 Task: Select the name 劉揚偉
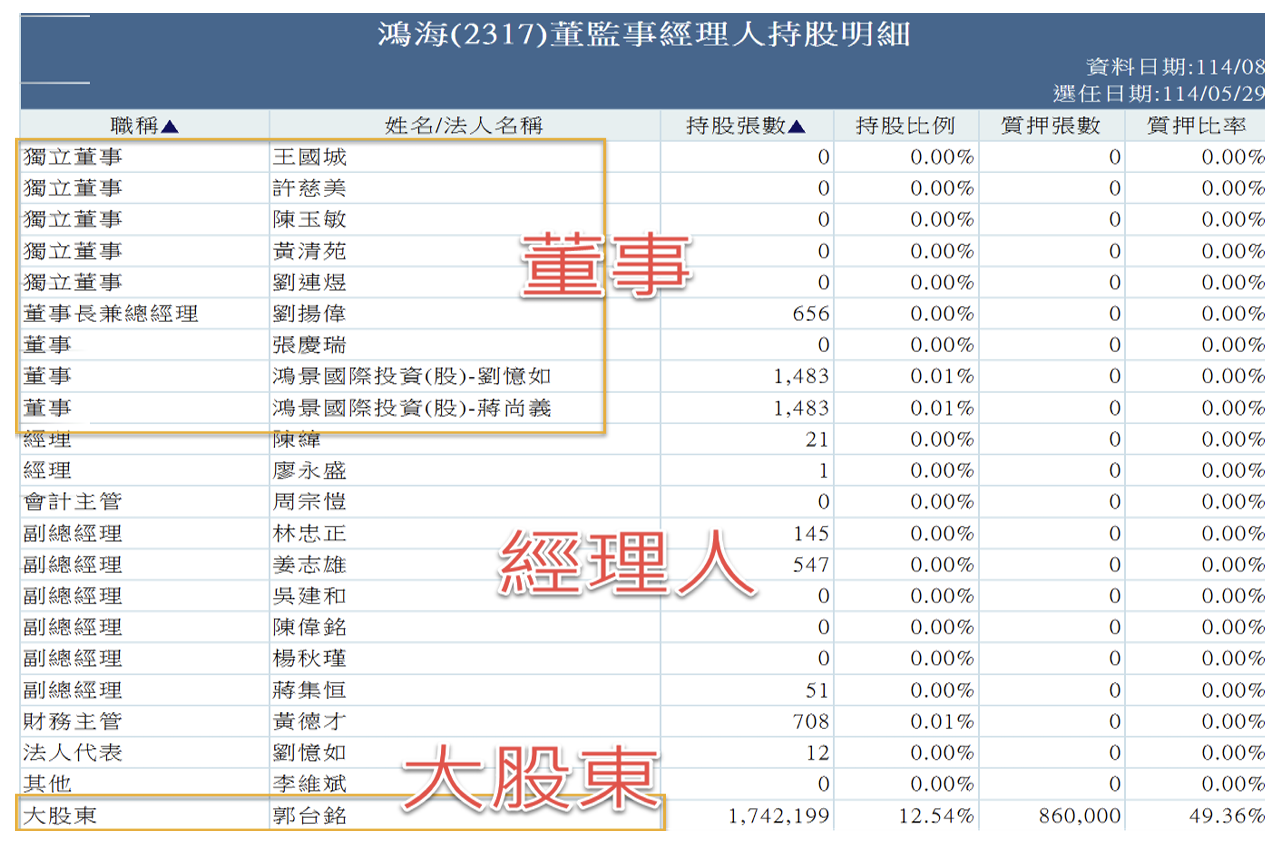click(310, 314)
